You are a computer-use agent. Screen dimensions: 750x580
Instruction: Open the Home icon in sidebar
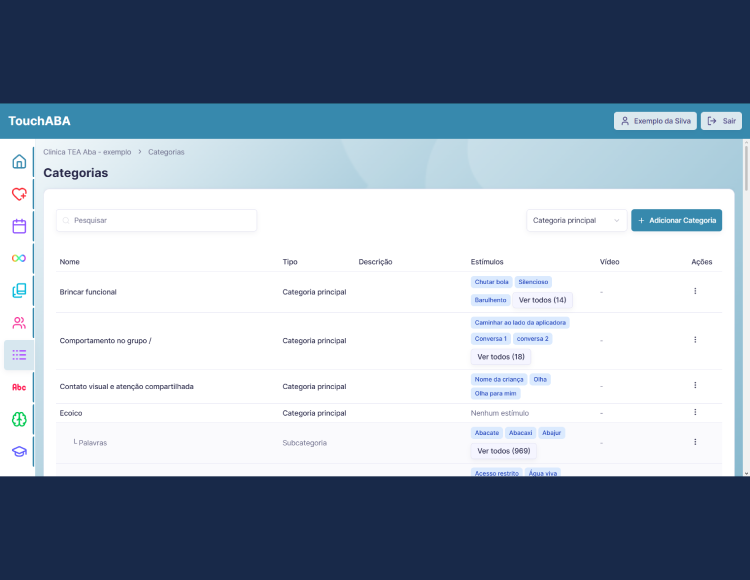point(19,162)
